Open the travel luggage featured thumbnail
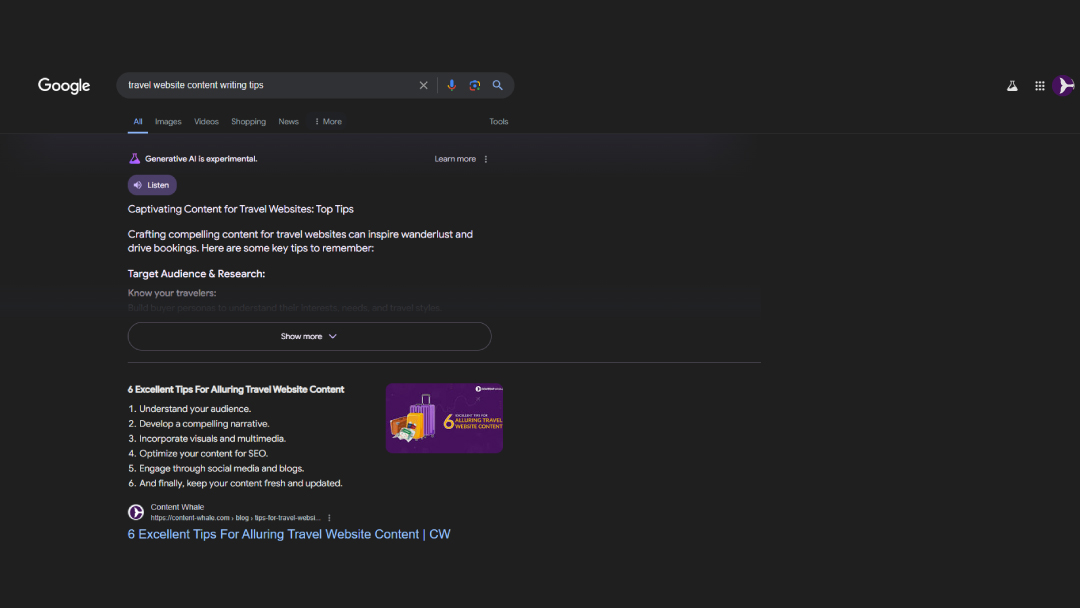Screen dimensions: 1080x608 (444, 418)
